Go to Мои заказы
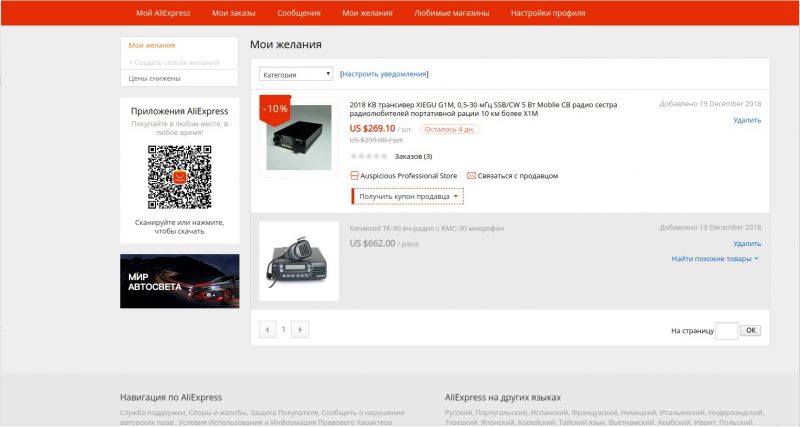Viewport: 800px width, 427px height. click(x=234, y=13)
